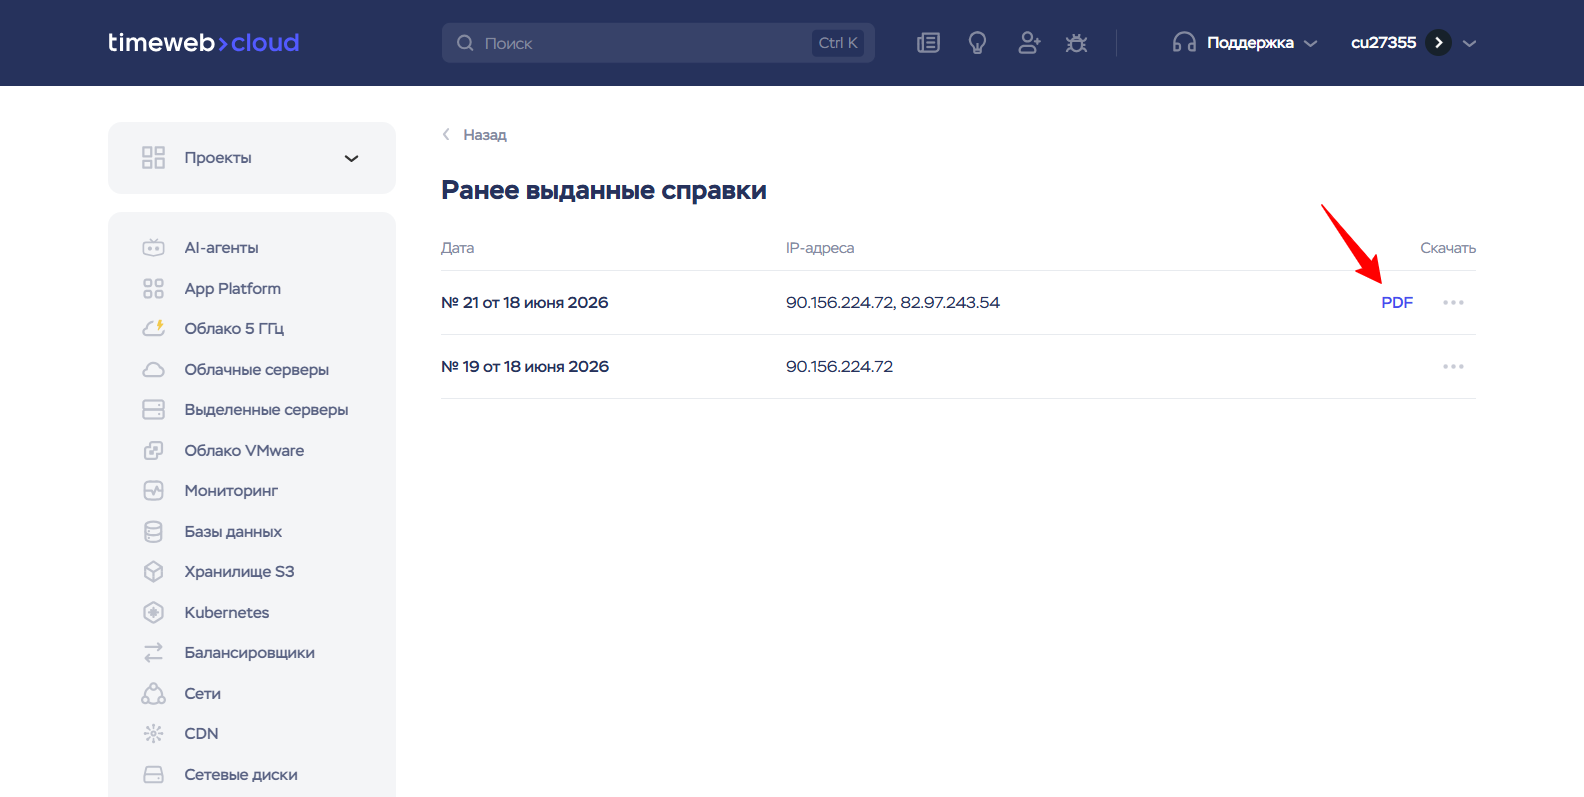Click the CDN snowflake icon
Viewport: 1584px width, 797px height.
coord(153,733)
